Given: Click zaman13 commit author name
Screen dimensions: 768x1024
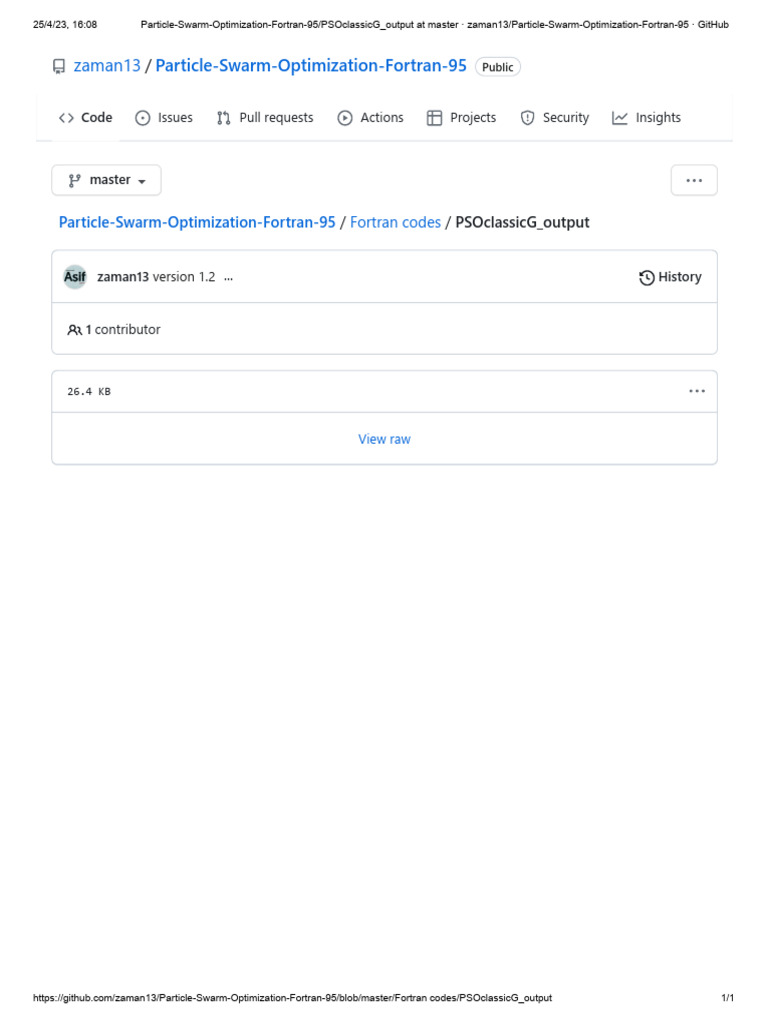Looking at the screenshot, I should click(122, 277).
